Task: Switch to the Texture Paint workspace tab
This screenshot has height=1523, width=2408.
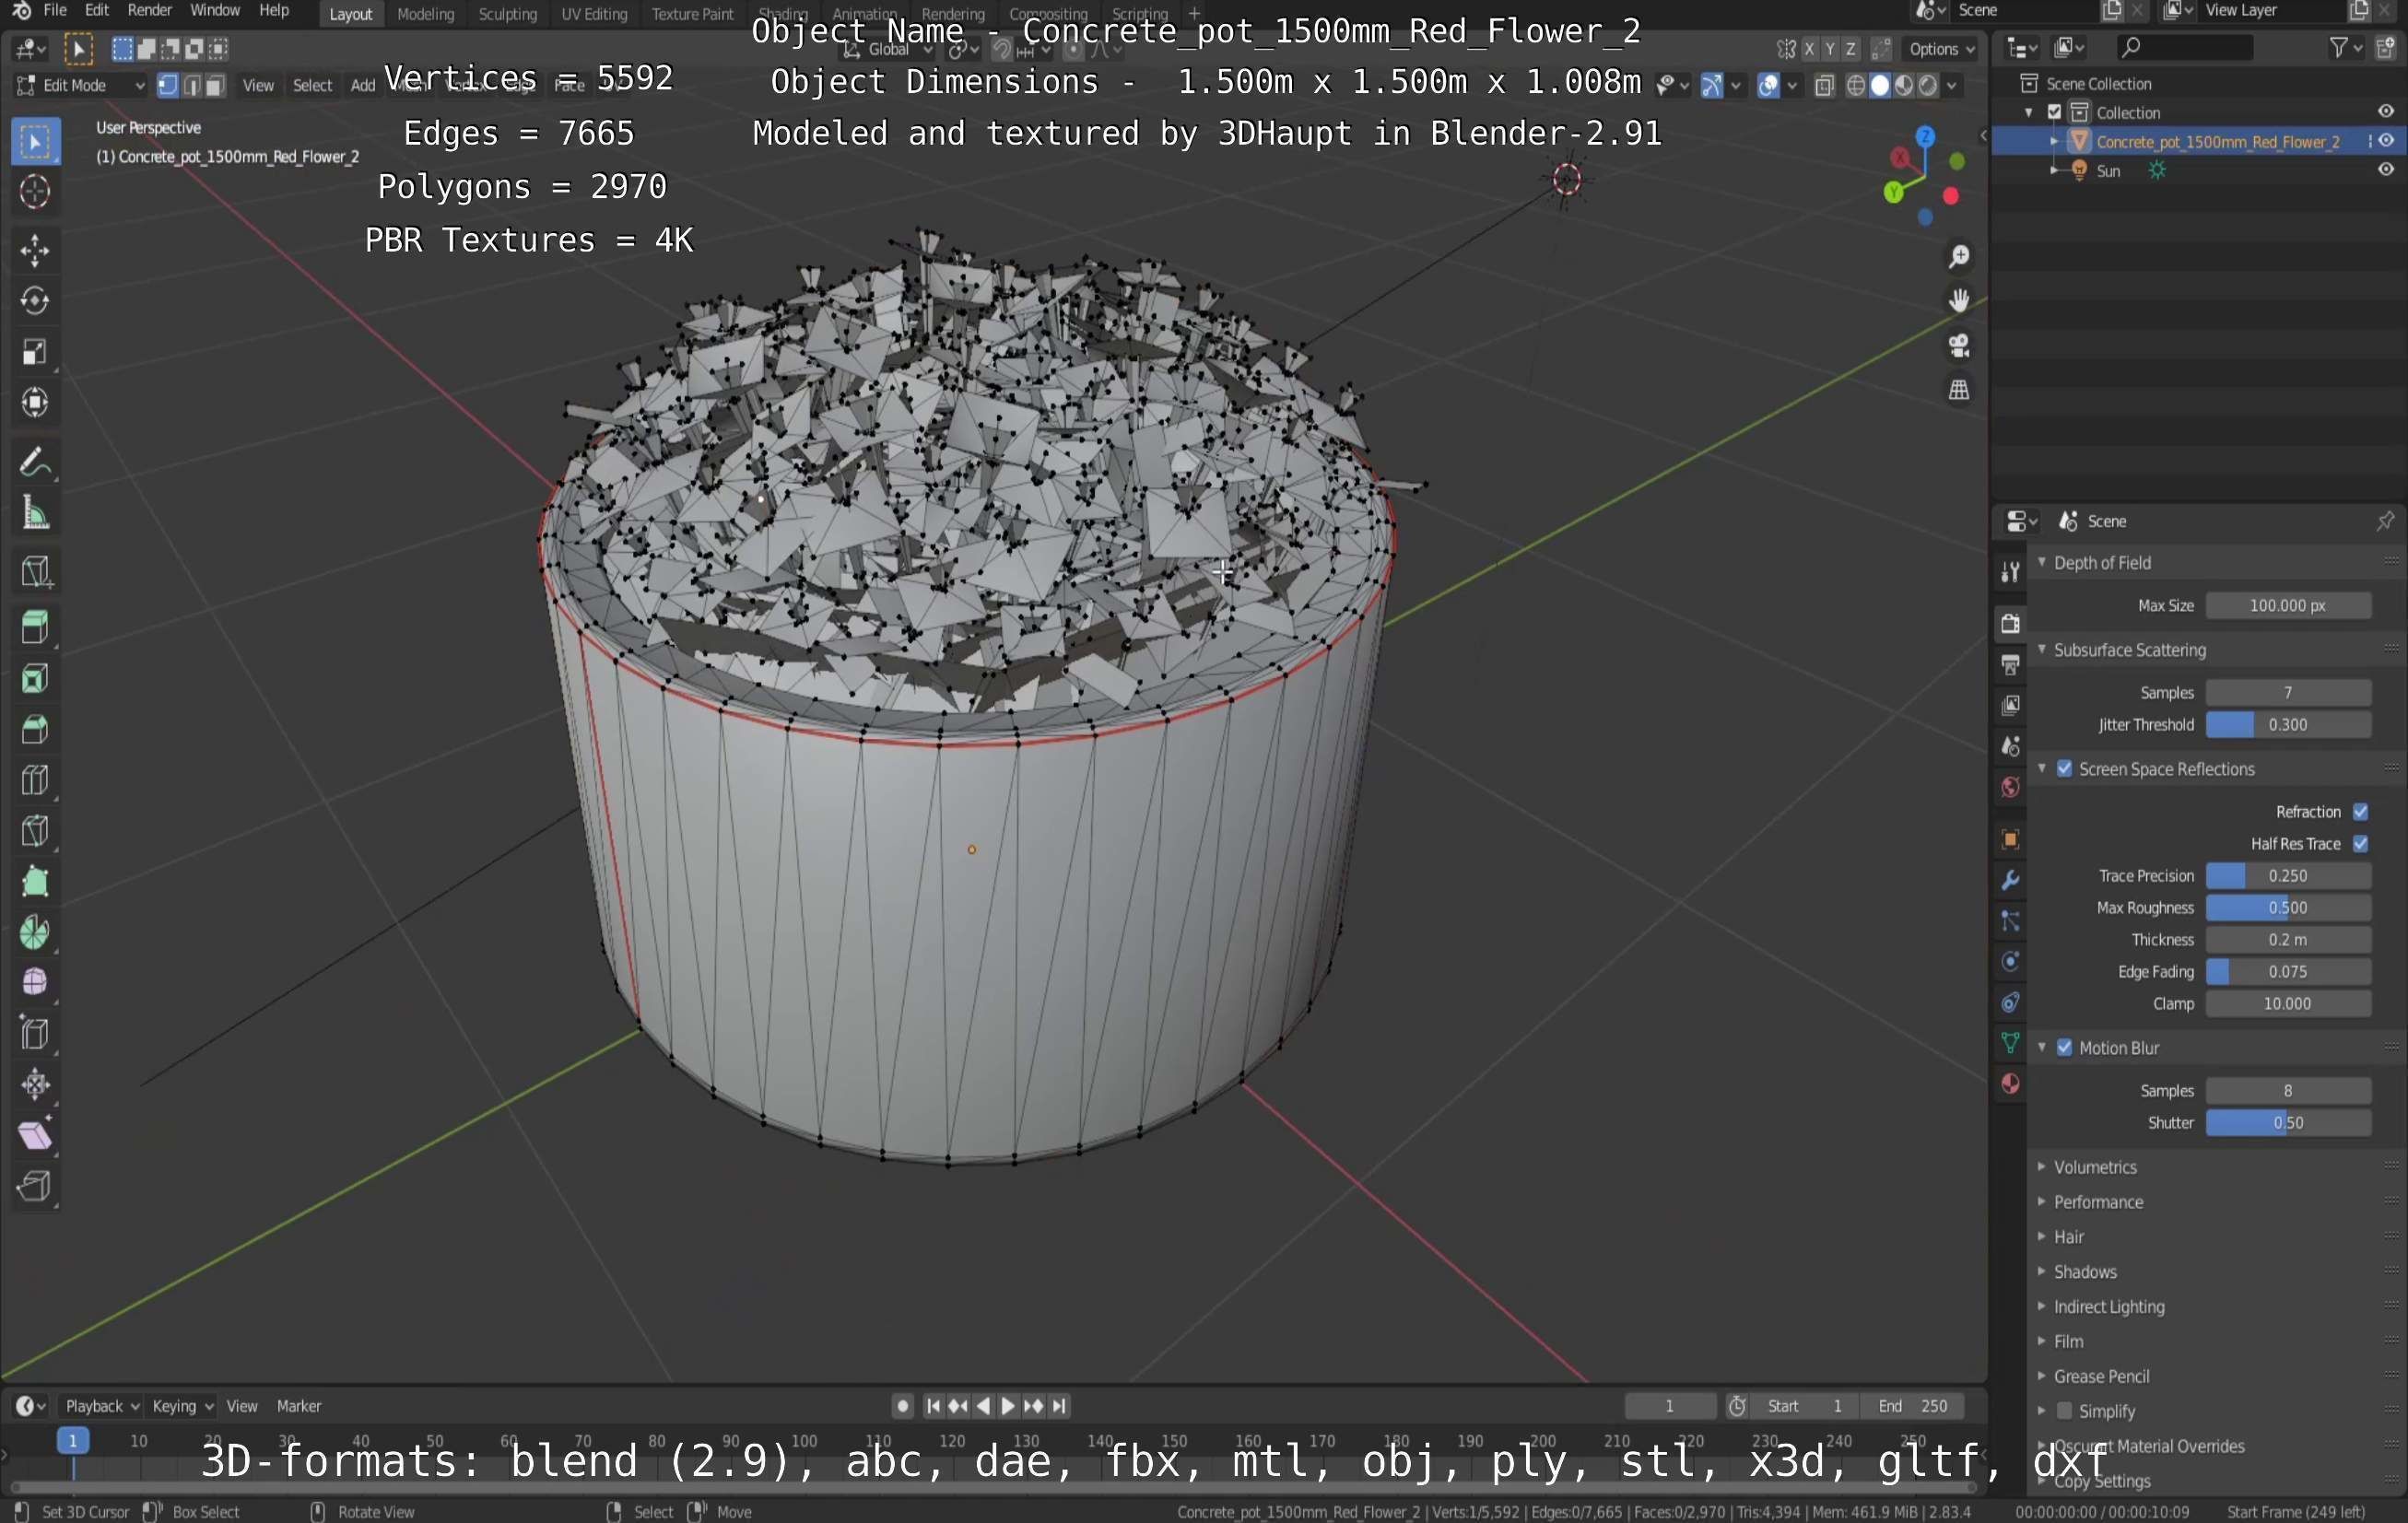Action: [x=692, y=14]
